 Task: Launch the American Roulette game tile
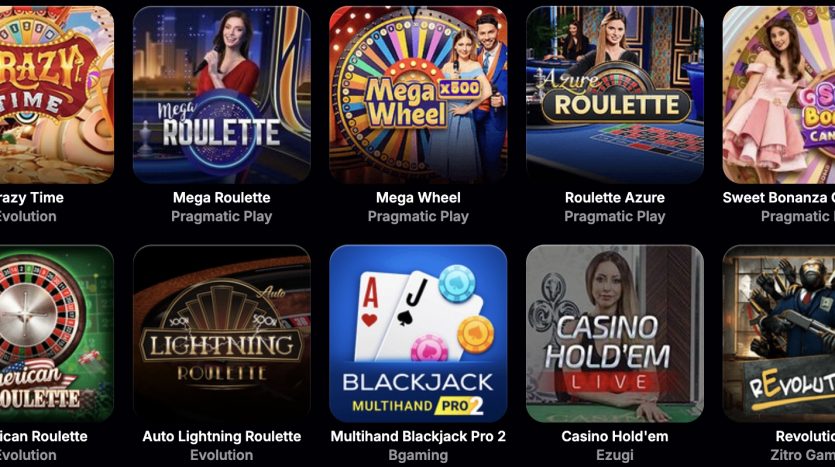pos(56,333)
